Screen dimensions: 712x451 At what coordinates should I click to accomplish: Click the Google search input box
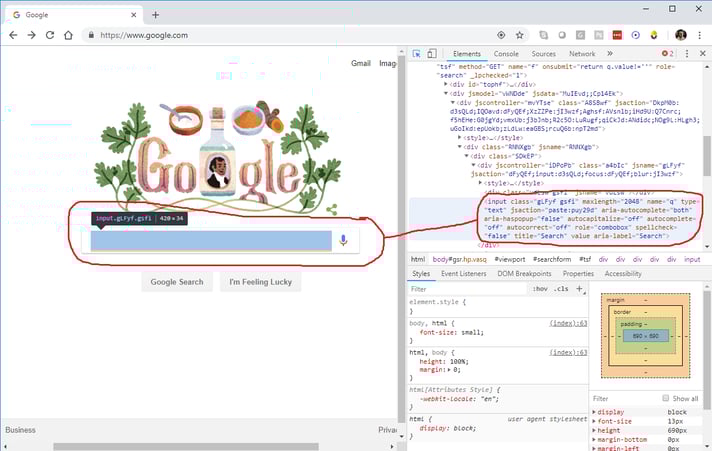pos(211,240)
